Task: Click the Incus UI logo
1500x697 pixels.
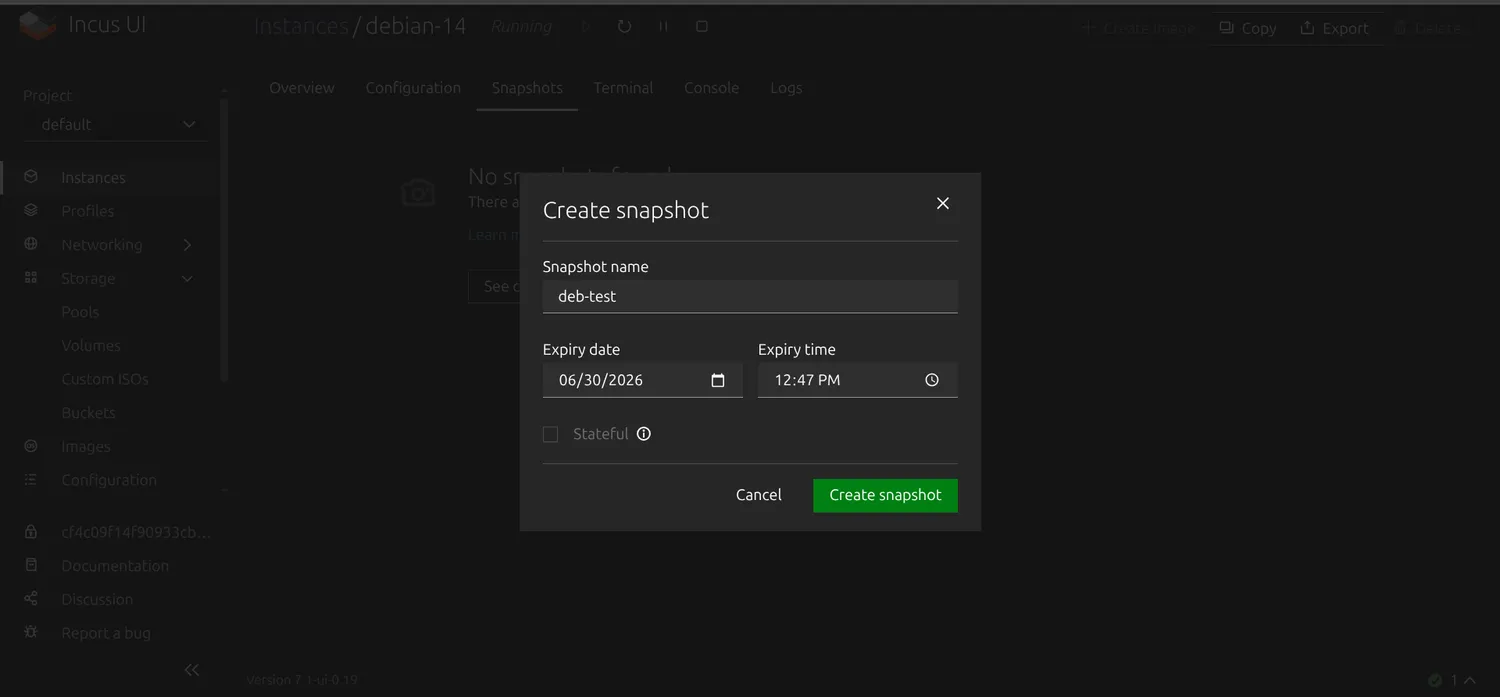Action: [39, 26]
